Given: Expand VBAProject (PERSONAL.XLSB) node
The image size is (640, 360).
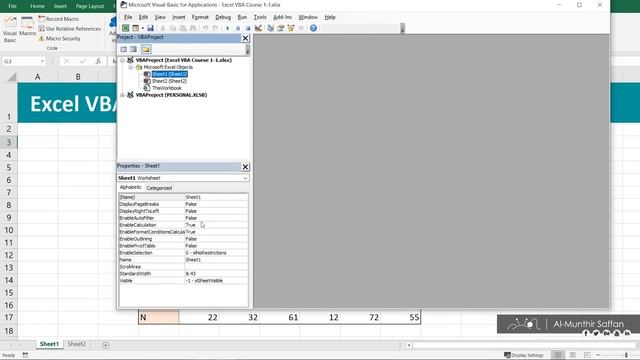Looking at the screenshot, I should point(122,95).
